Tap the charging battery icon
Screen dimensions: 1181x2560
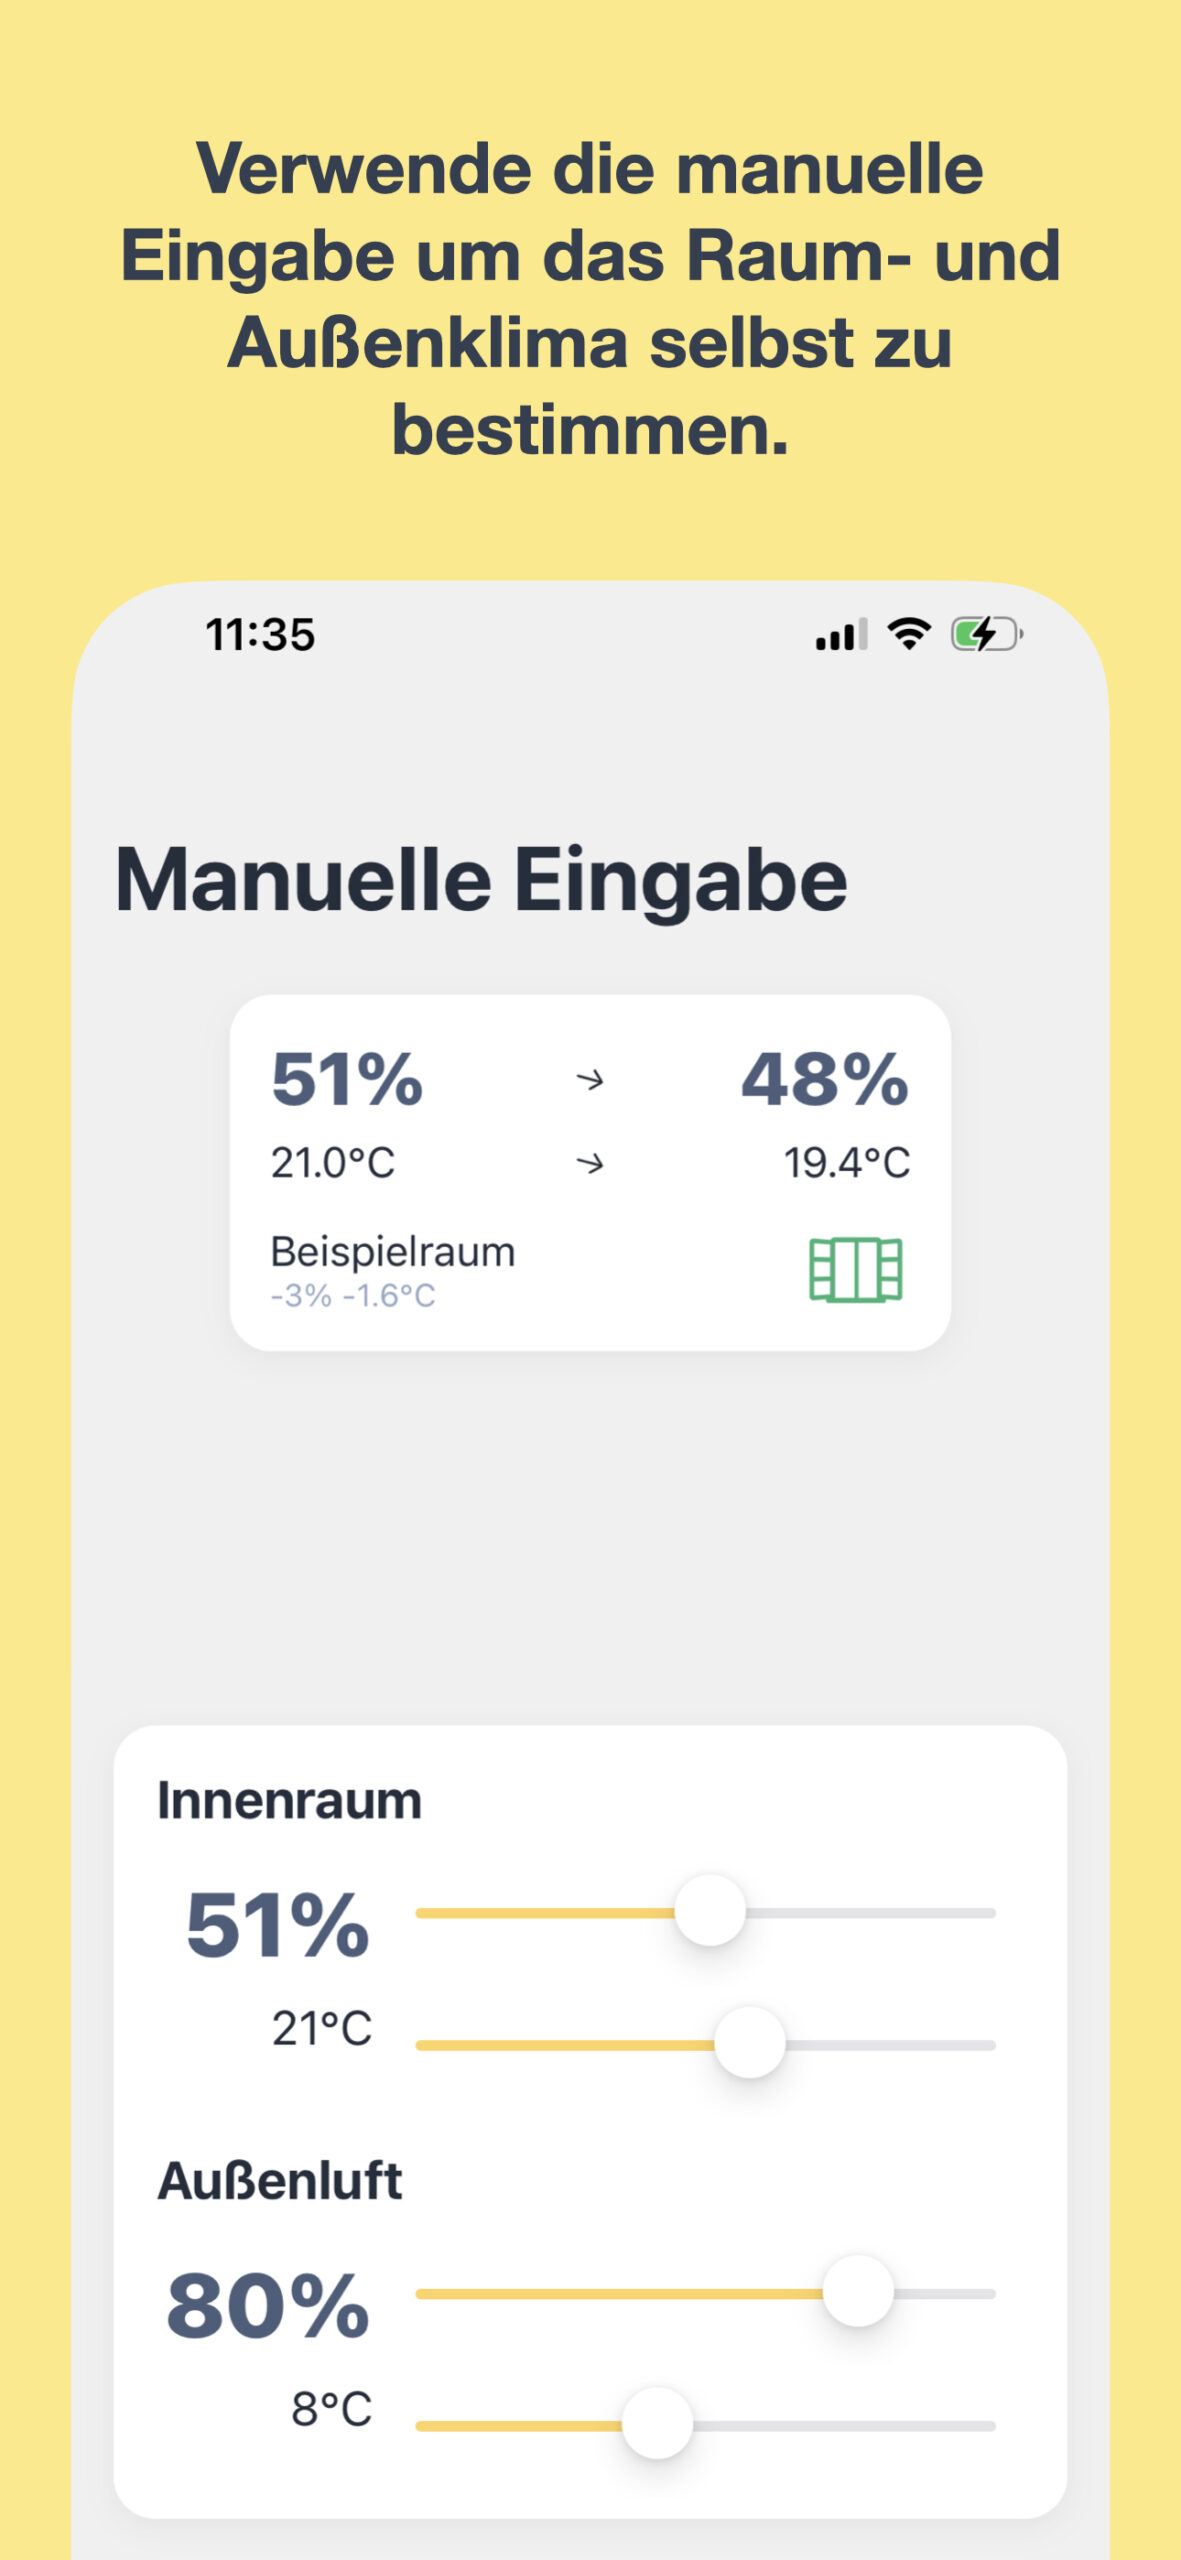tap(986, 634)
